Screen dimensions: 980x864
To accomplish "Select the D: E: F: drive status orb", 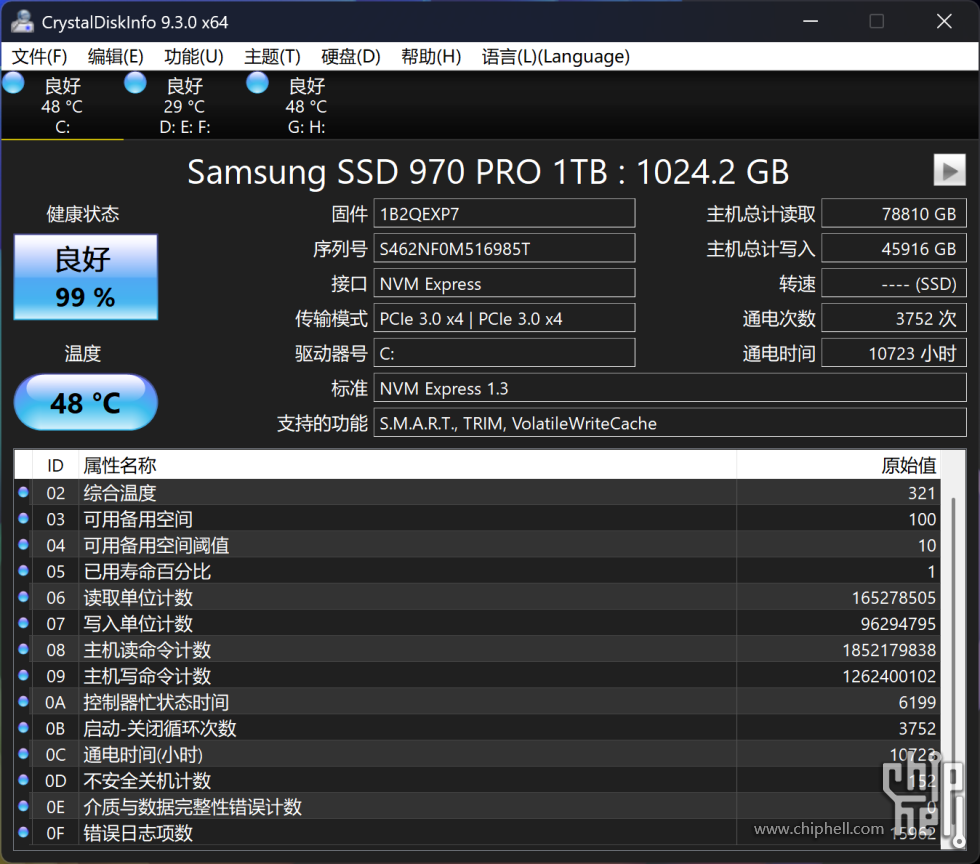I will click(135, 83).
